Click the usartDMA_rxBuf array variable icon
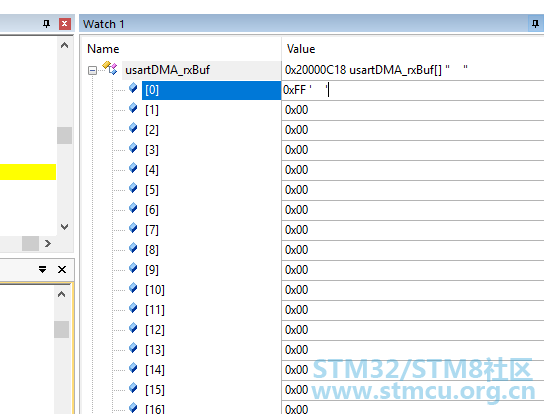Image resolution: width=544 pixels, height=414 pixels. 110,68
